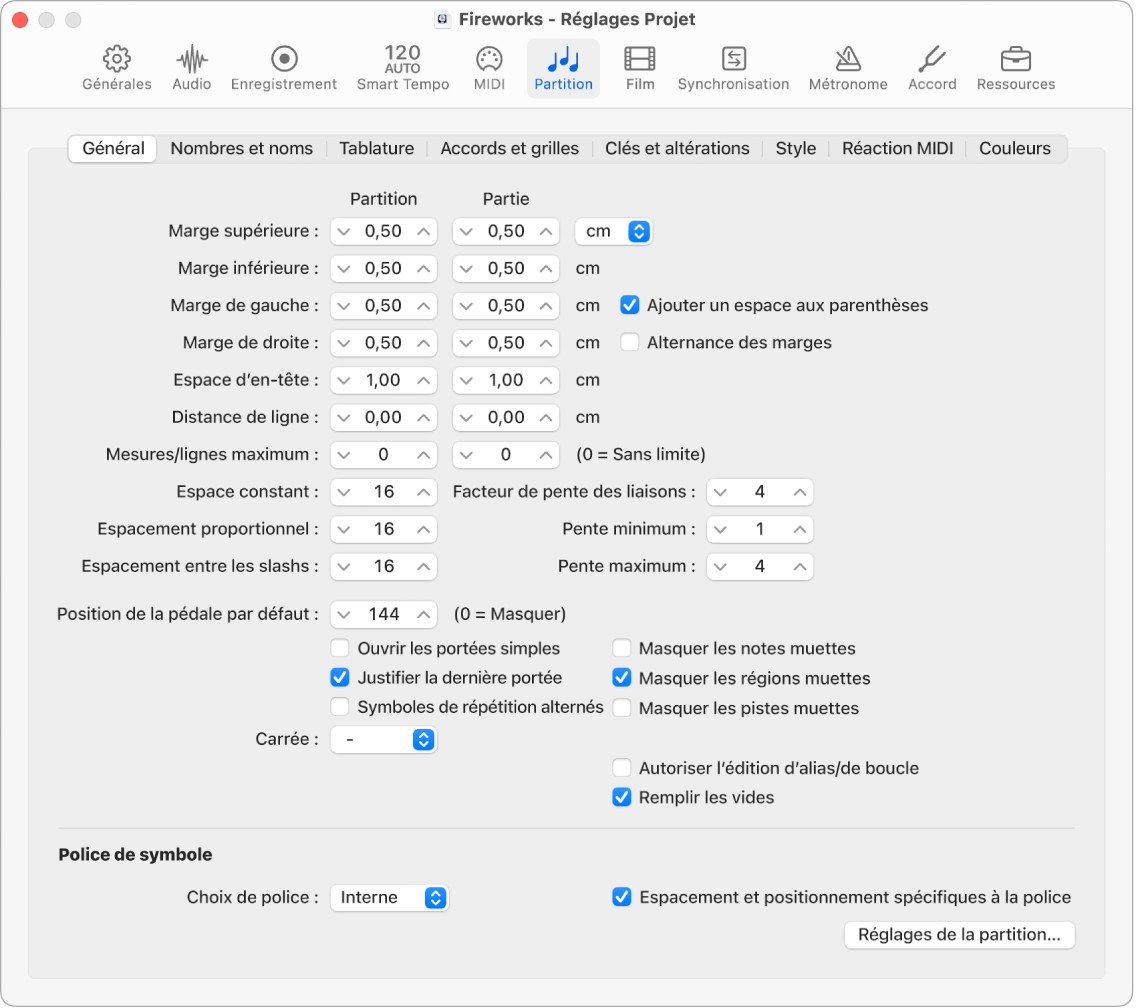The width and height of the screenshot is (1136, 1008).
Task: Increase Espacement entre les slashs value
Action: 424,567
